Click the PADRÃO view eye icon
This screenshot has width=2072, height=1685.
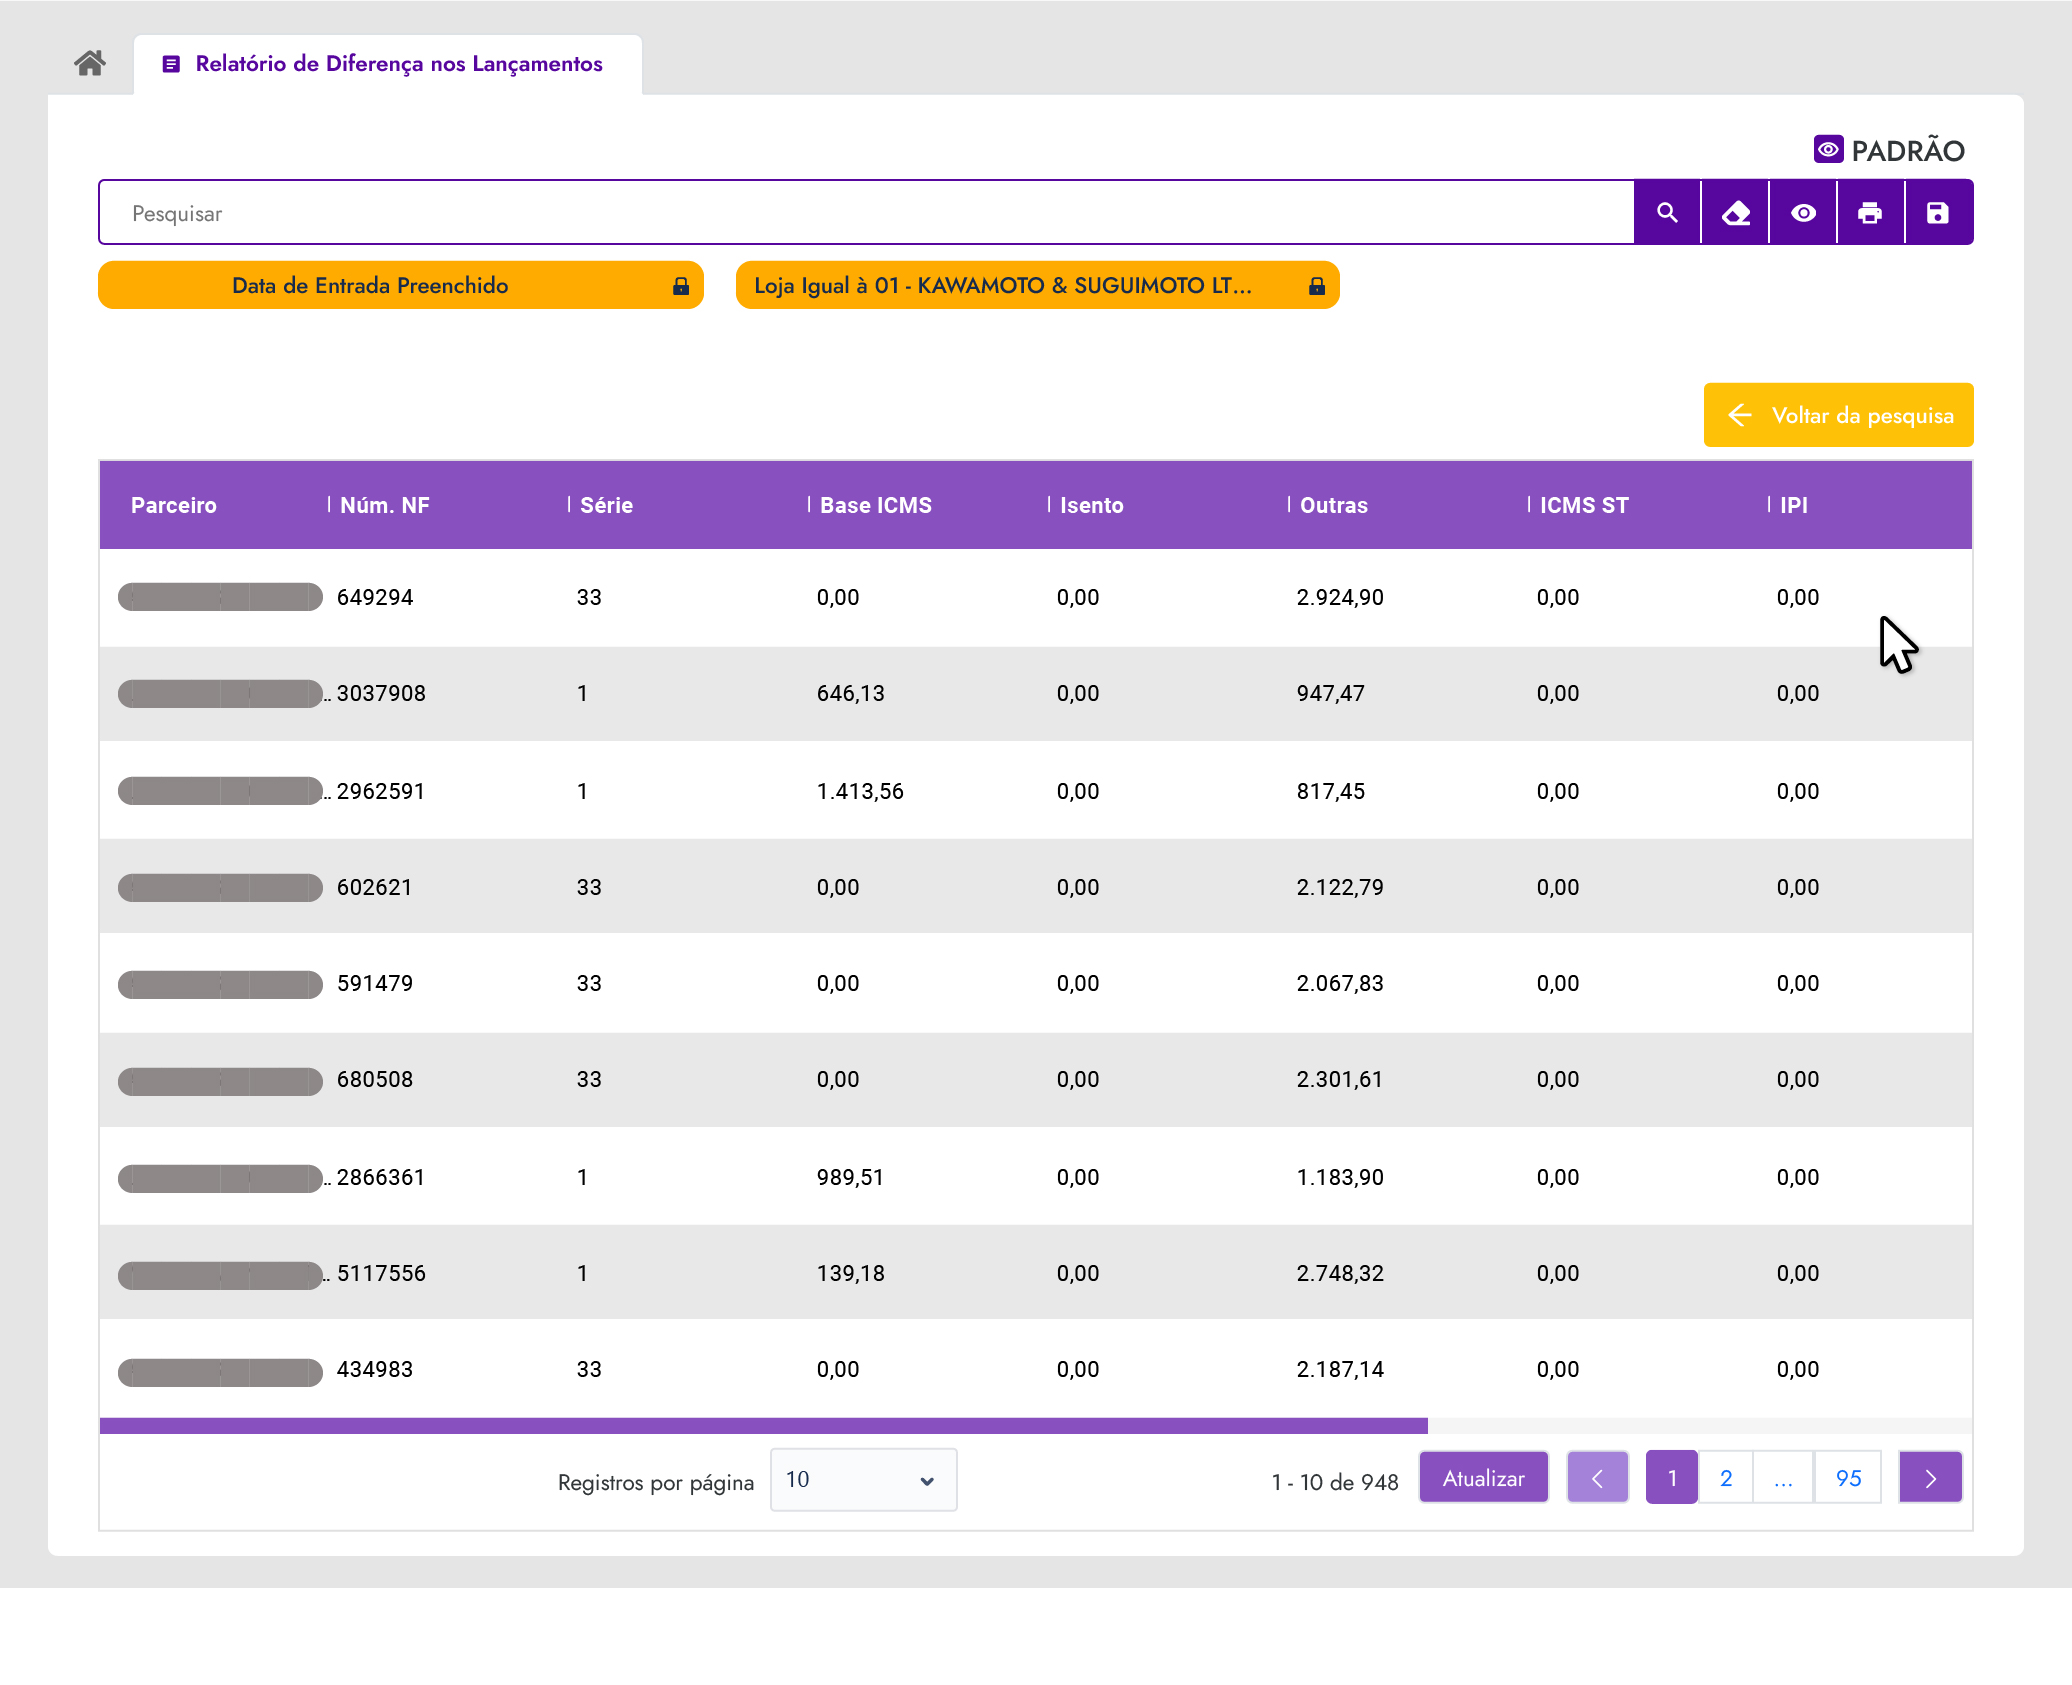(1828, 150)
